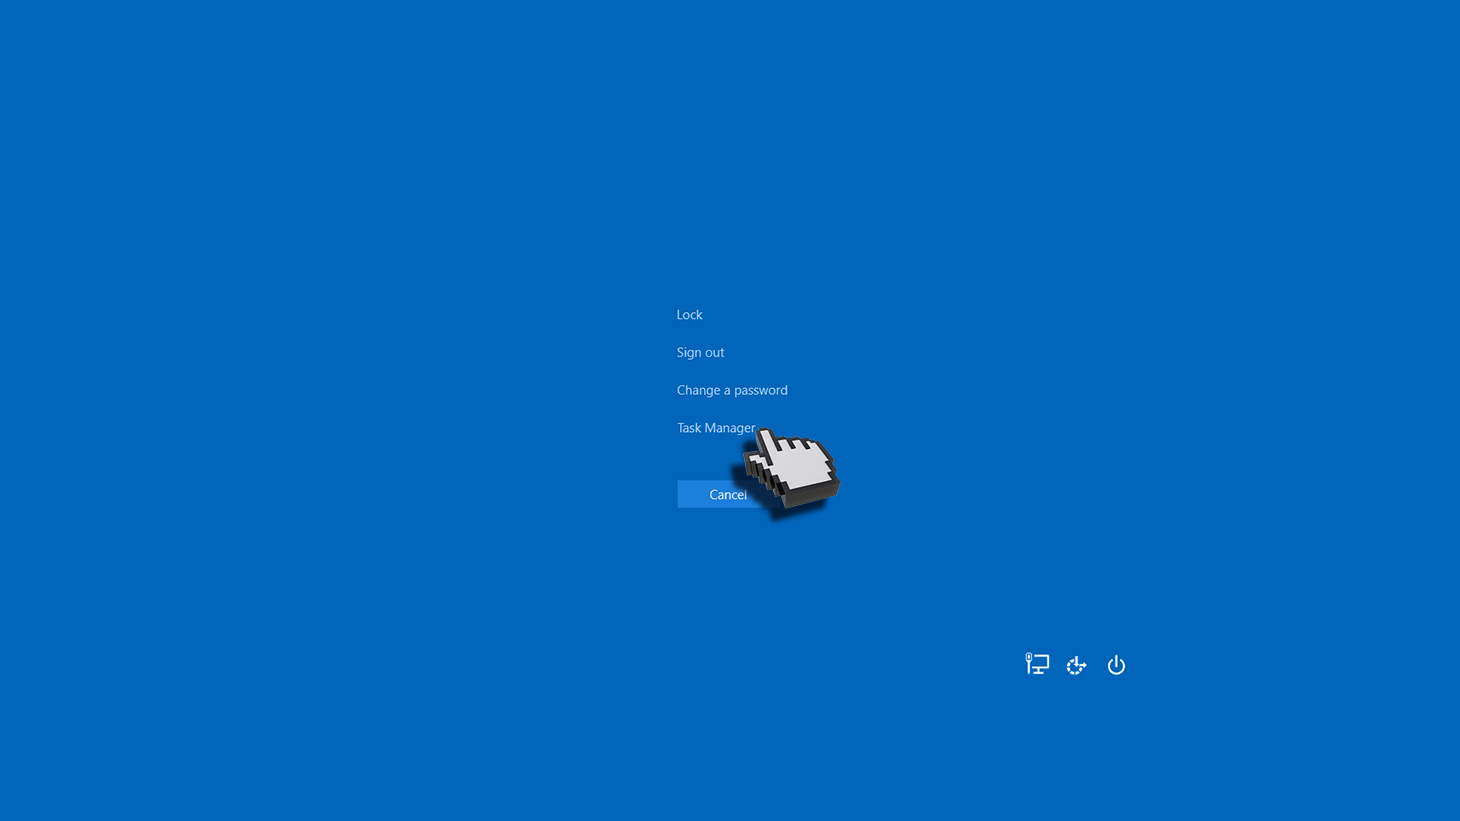Open Change a password
This screenshot has width=1460, height=821.
pos(731,390)
